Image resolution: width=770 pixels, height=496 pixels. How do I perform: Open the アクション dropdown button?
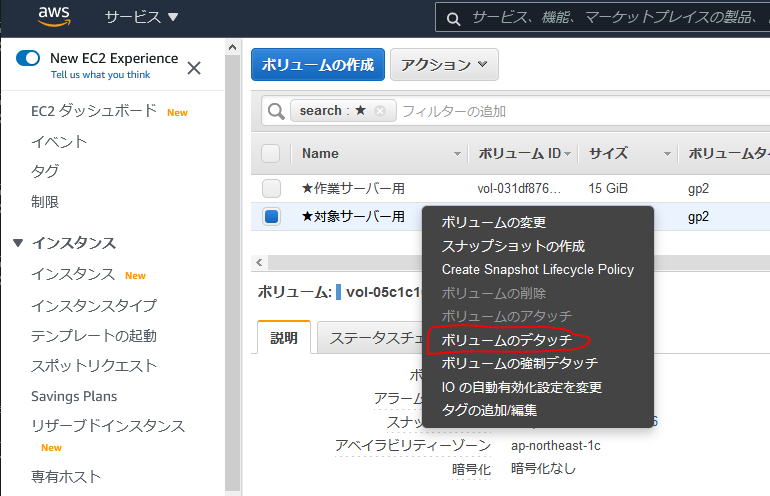tap(444, 64)
